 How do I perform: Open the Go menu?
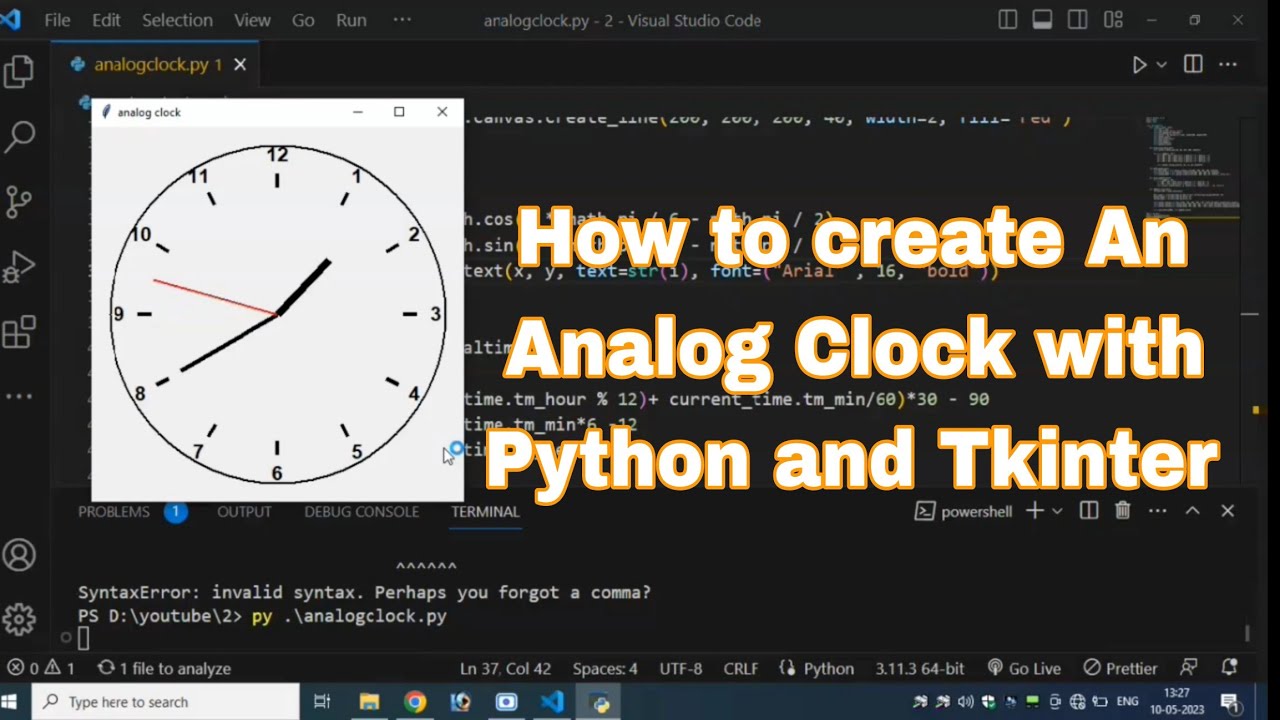pyautogui.click(x=303, y=20)
